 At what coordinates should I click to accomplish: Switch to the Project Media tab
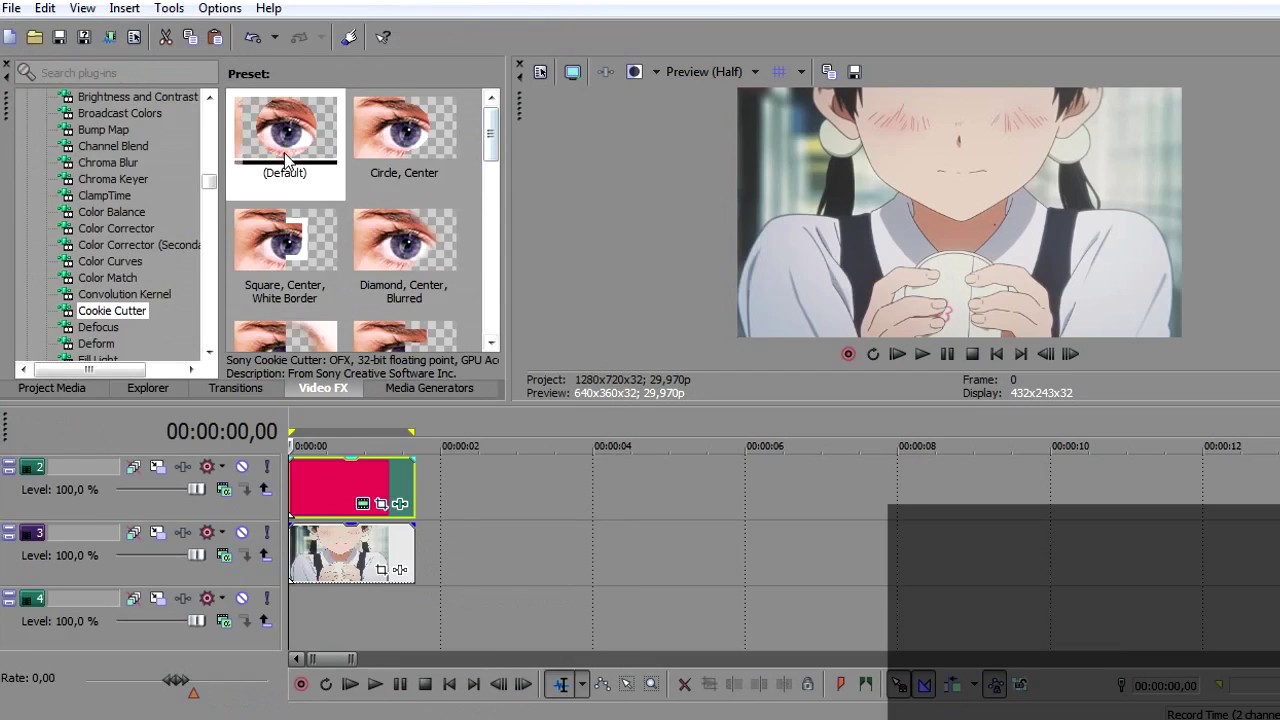tap(51, 388)
